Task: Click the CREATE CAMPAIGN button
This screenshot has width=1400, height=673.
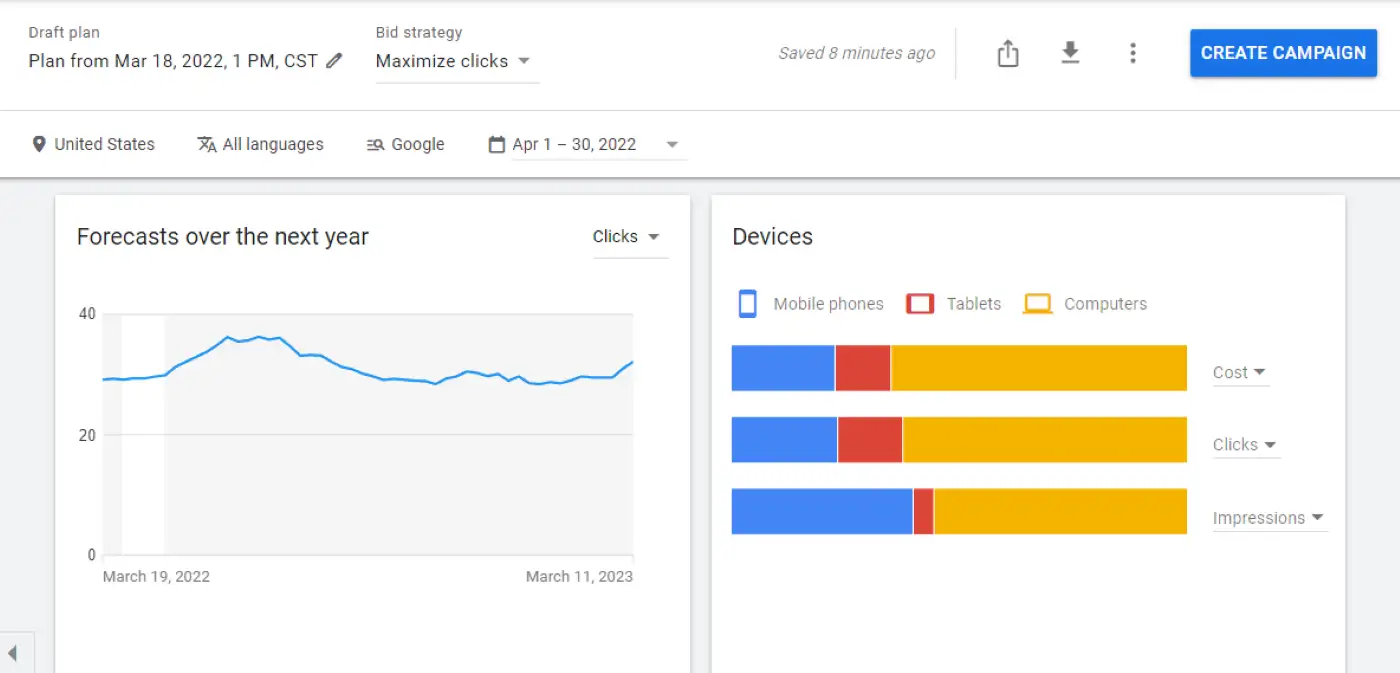Action: point(1283,53)
